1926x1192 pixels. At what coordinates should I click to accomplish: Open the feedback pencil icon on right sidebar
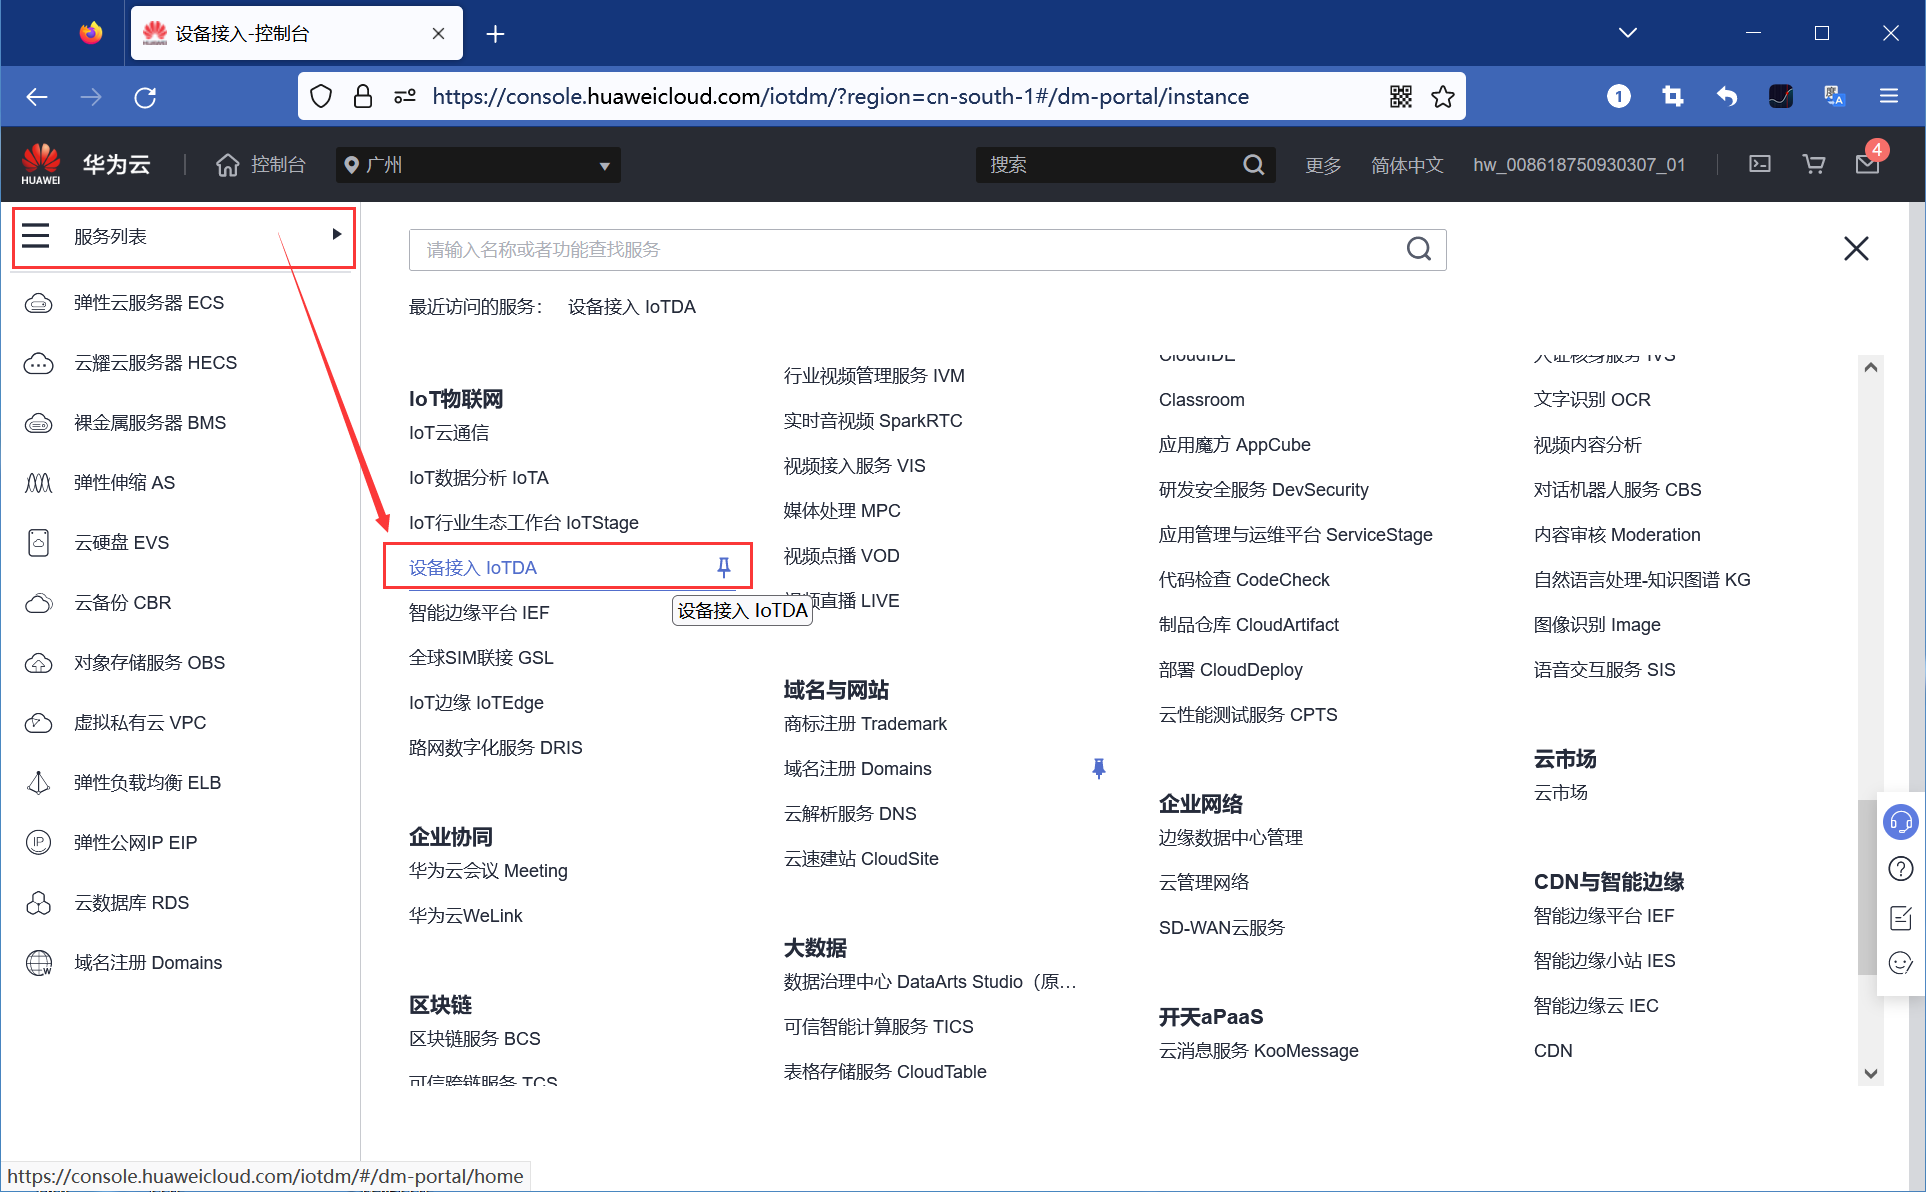point(1901,917)
